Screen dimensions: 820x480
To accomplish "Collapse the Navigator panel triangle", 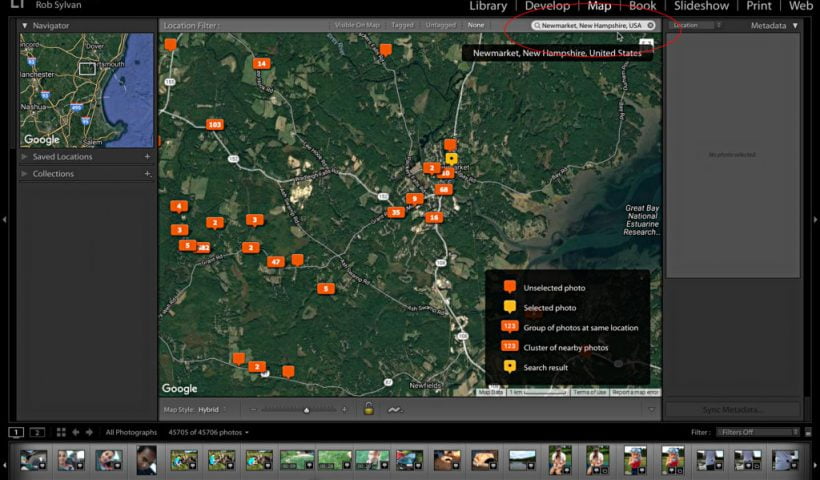I will pyautogui.click(x=25, y=26).
